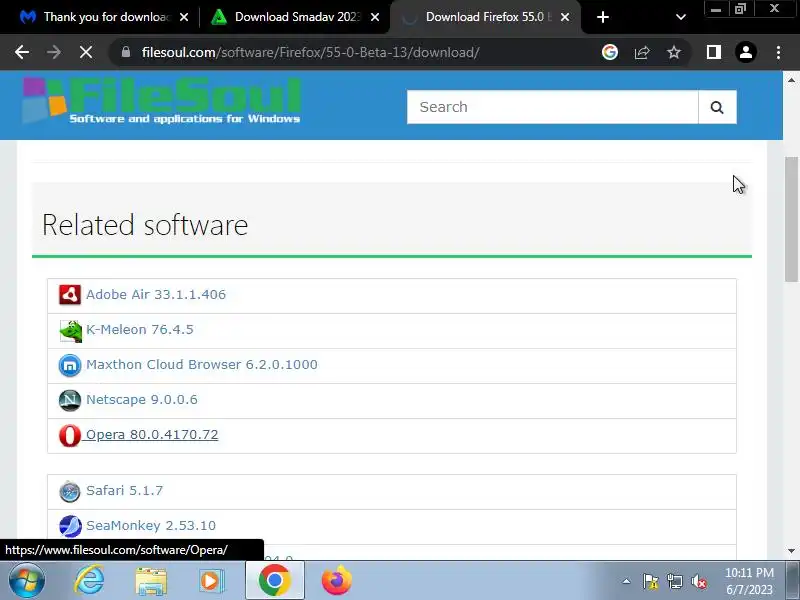800x600 pixels.
Task: Open the Windows Start menu
Action: point(27,581)
